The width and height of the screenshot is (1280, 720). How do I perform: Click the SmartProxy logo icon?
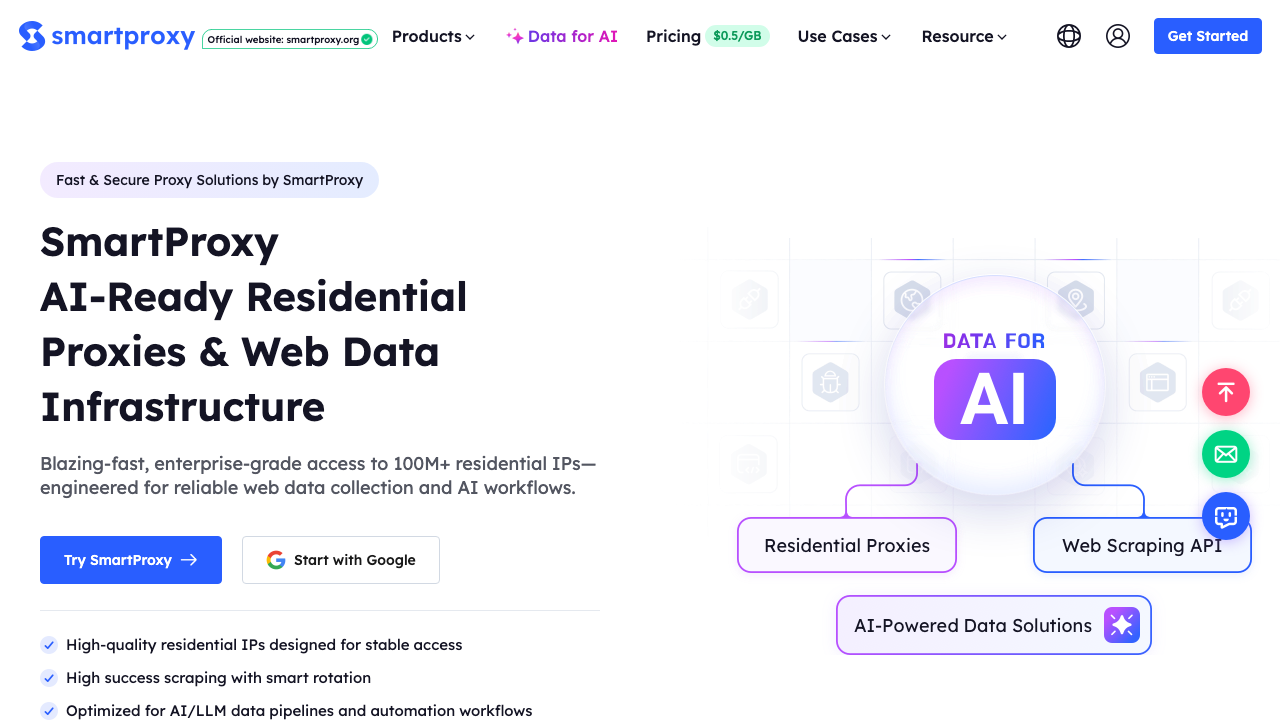click(32, 36)
